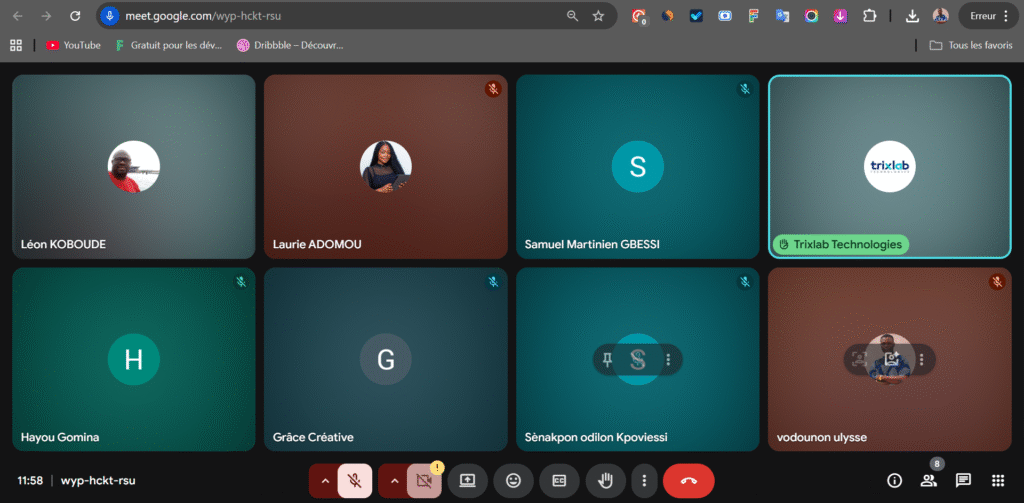
Task: Raise hand in the meeting
Action: click(x=605, y=480)
